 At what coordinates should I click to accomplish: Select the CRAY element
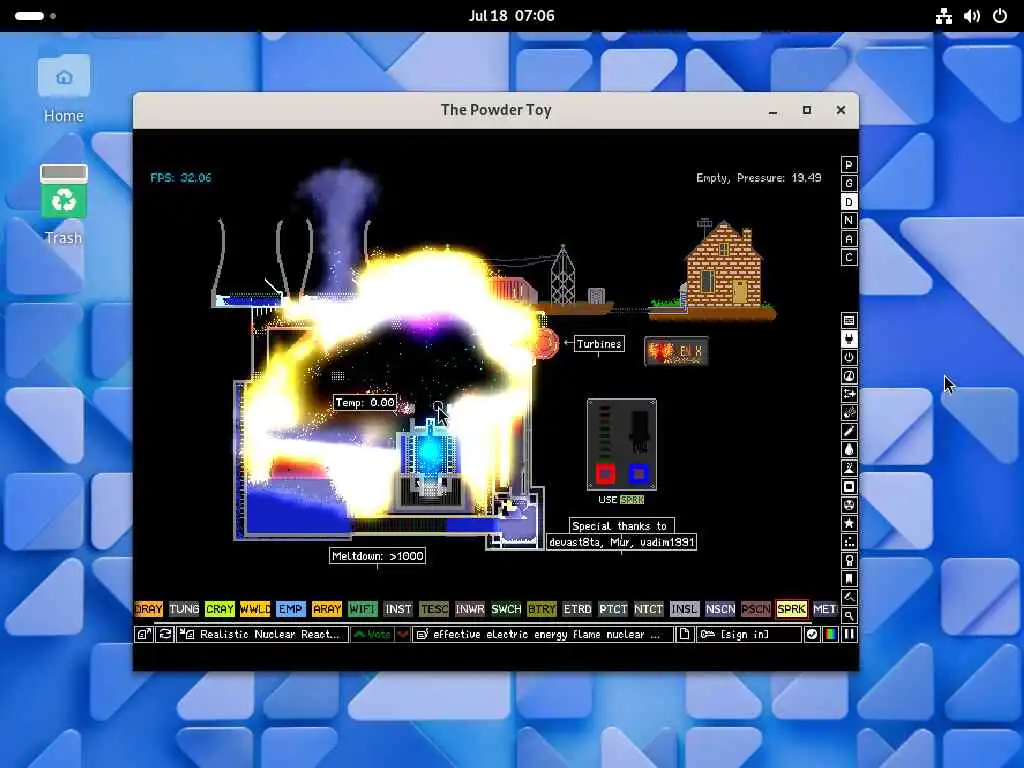point(219,609)
